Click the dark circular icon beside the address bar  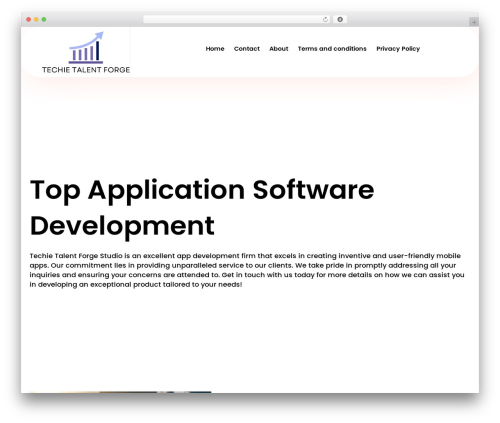340,20
